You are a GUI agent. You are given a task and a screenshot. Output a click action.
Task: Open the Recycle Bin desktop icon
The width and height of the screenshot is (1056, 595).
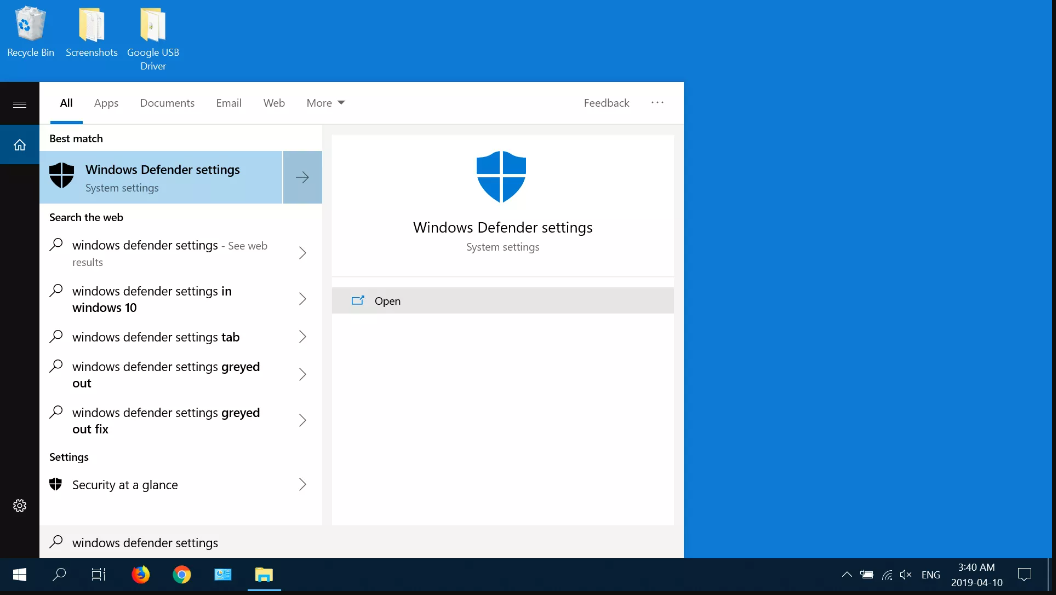(x=30, y=32)
